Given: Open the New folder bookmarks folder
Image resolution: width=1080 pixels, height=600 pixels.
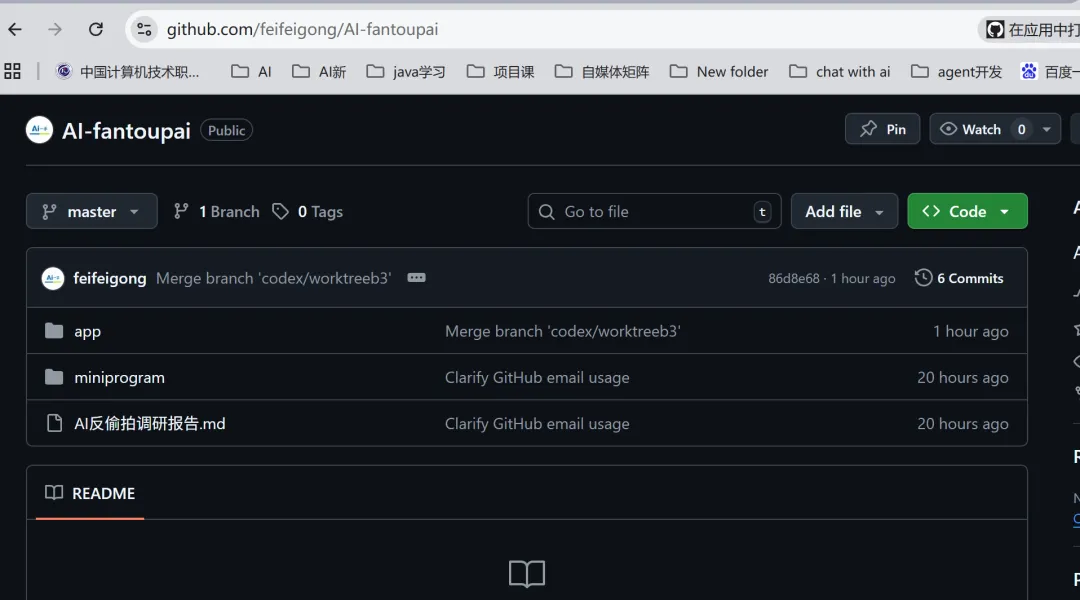Looking at the screenshot, I should tap(718, 71).
